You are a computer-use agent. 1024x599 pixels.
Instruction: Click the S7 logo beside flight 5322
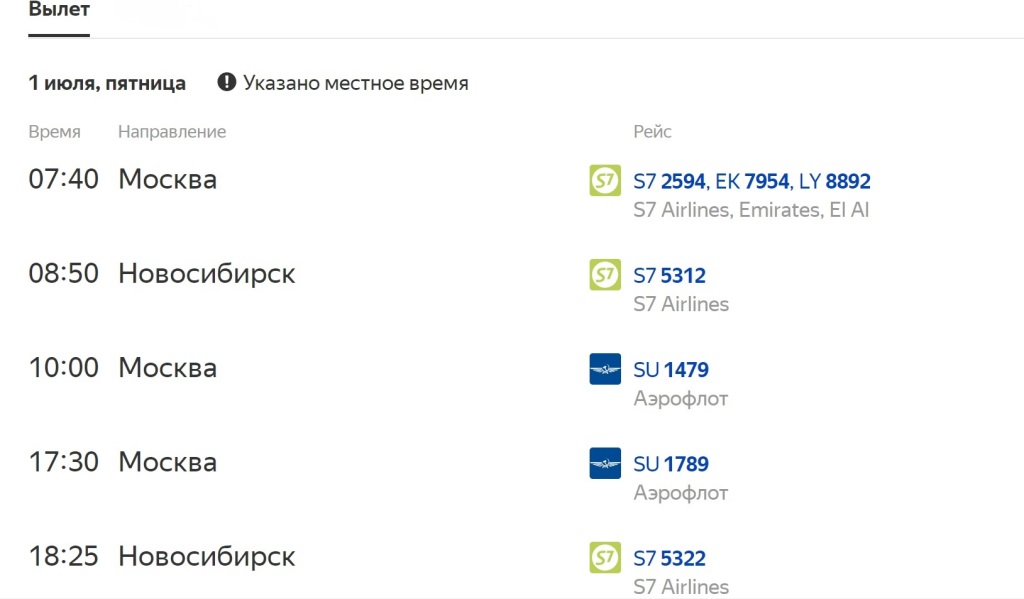coord(605,557)
